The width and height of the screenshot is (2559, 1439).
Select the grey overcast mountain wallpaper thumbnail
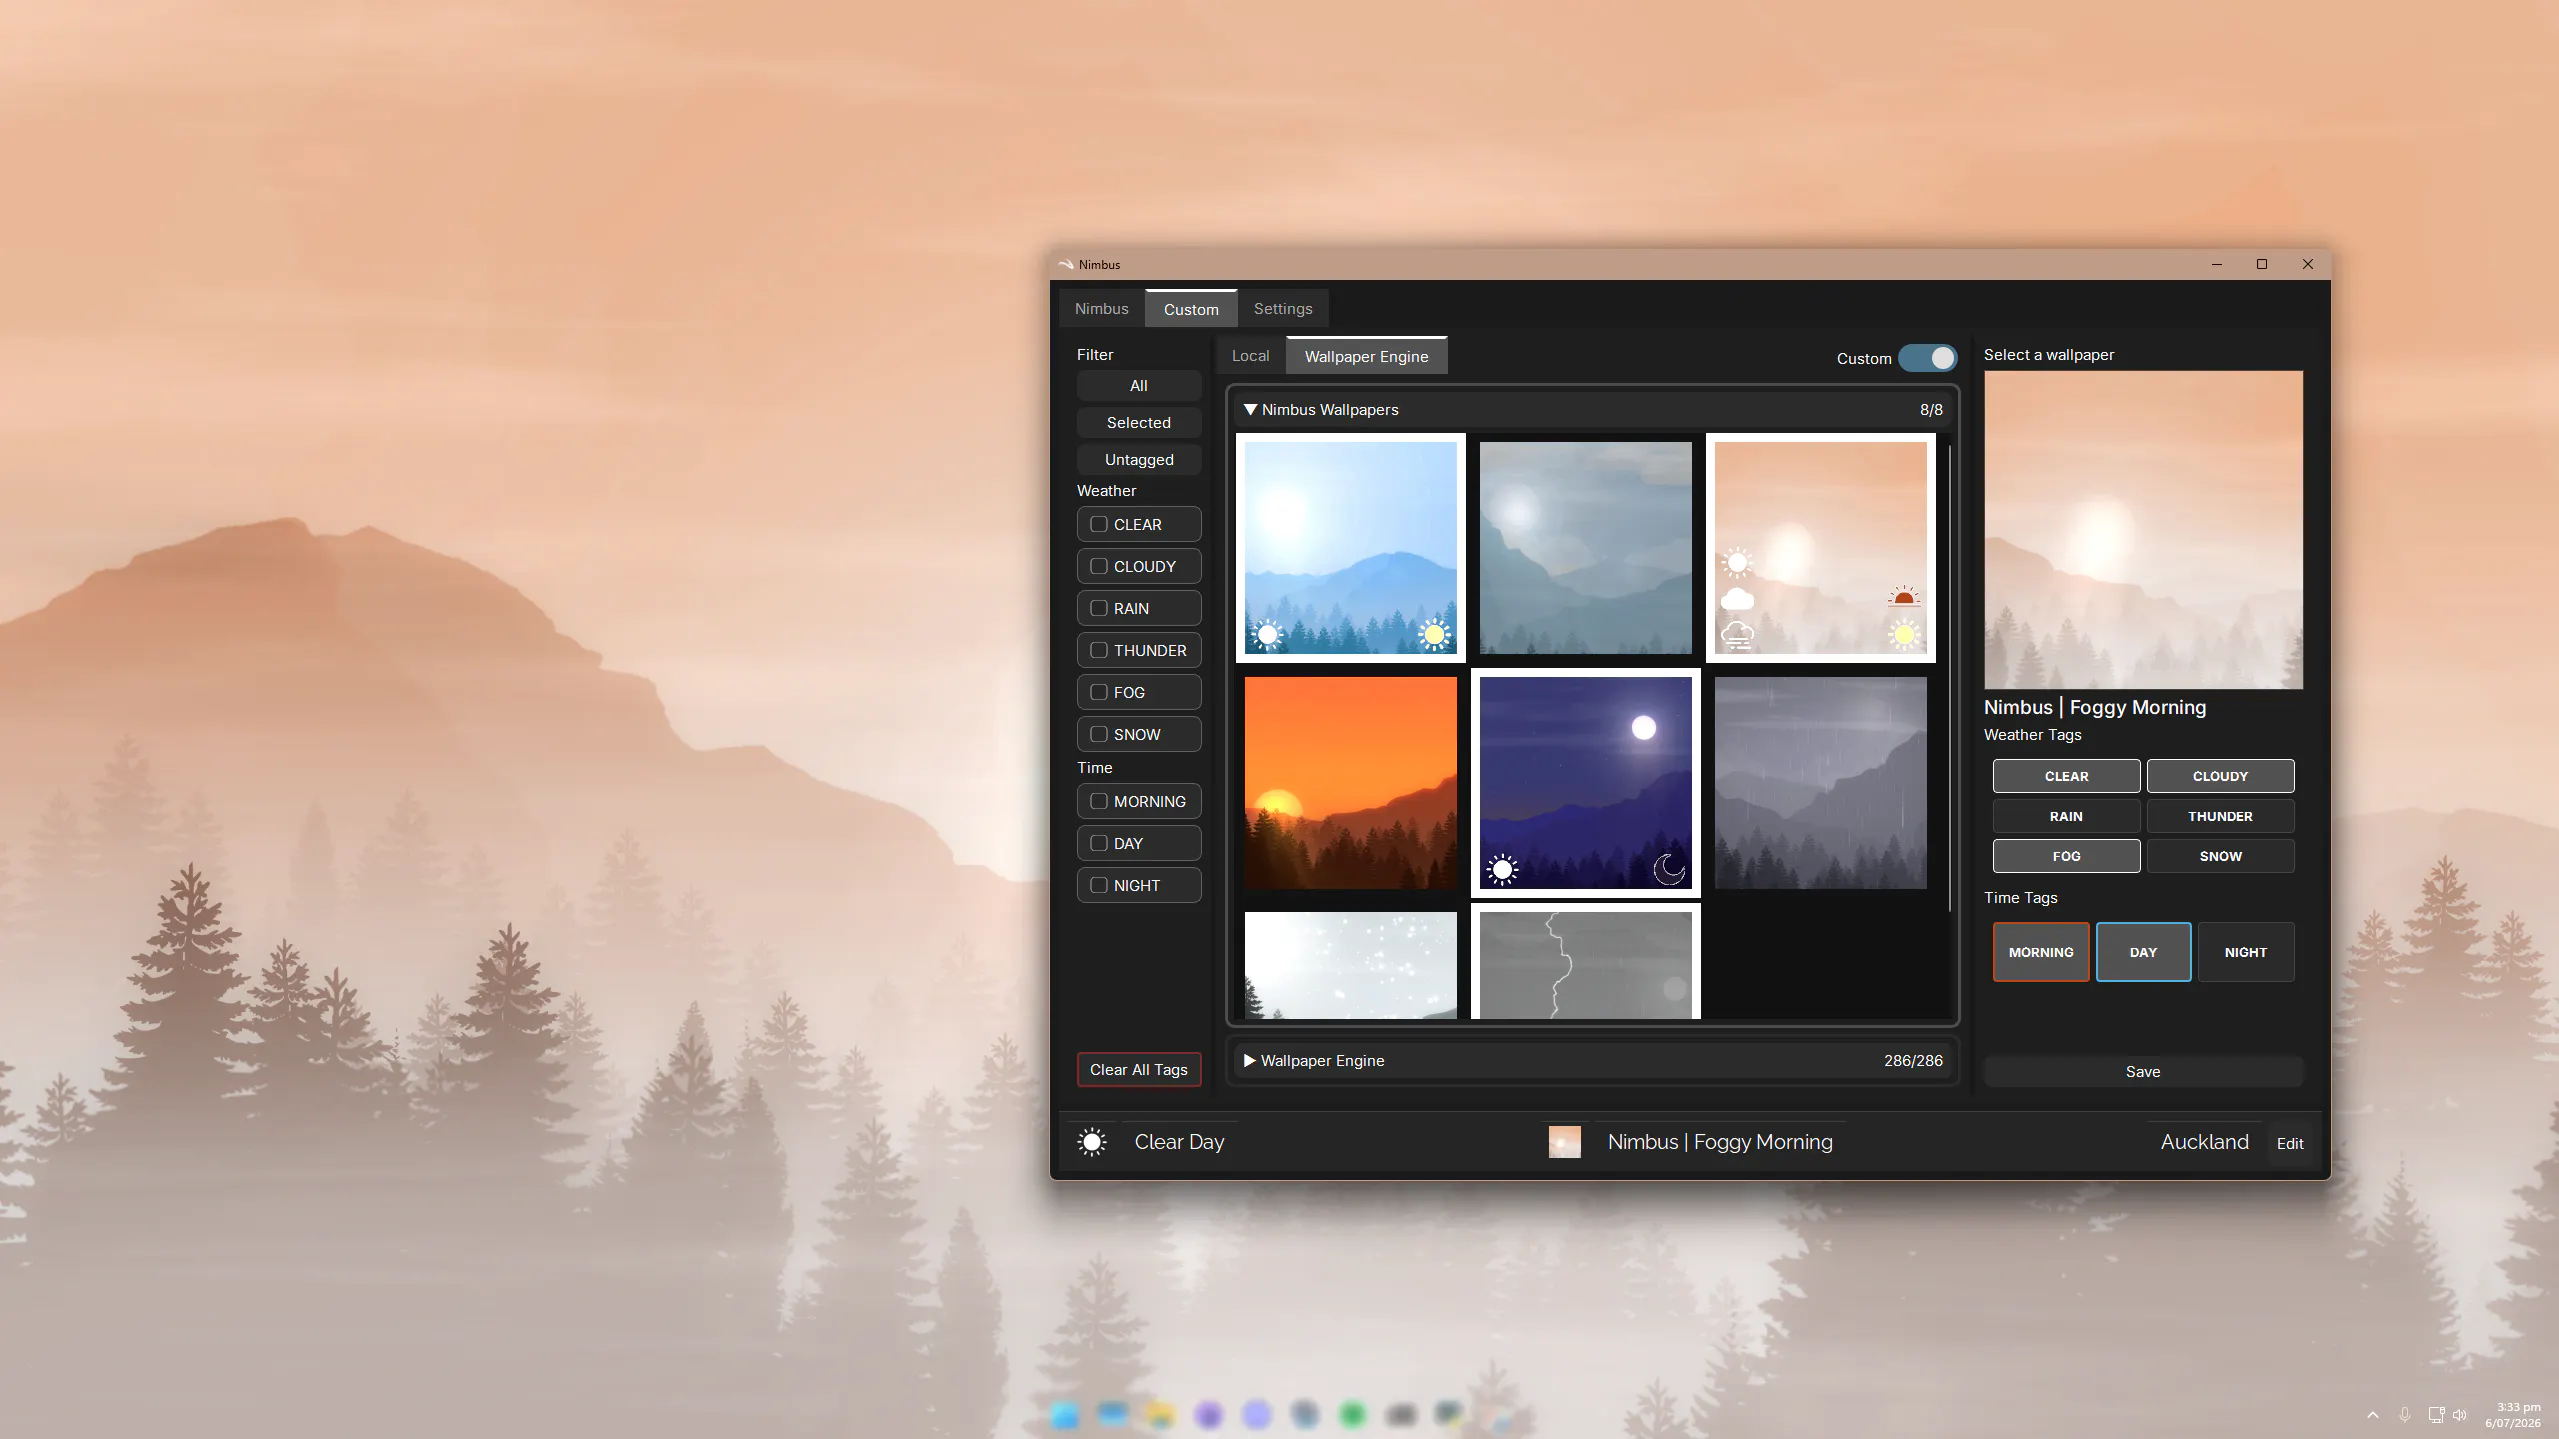pyautogui.click(x=1585, y=548)
